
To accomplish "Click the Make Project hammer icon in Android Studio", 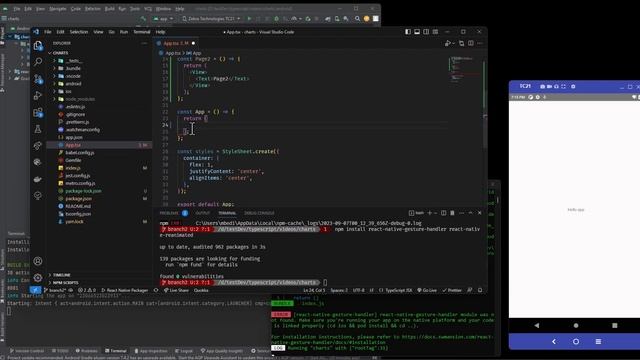I will pos(143,18).
